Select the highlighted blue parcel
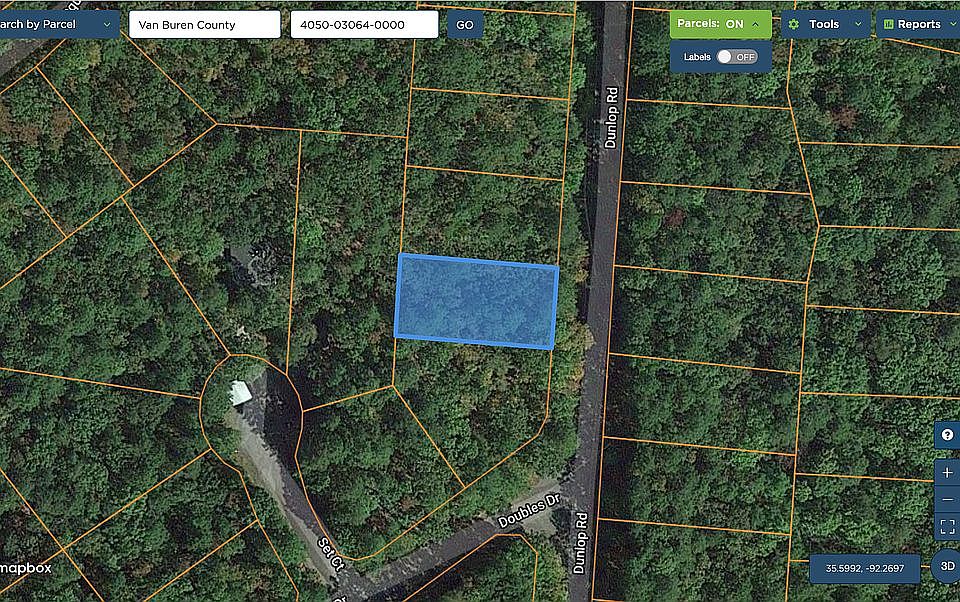Viewport: 960px width, 602px height. pos(476,301)
